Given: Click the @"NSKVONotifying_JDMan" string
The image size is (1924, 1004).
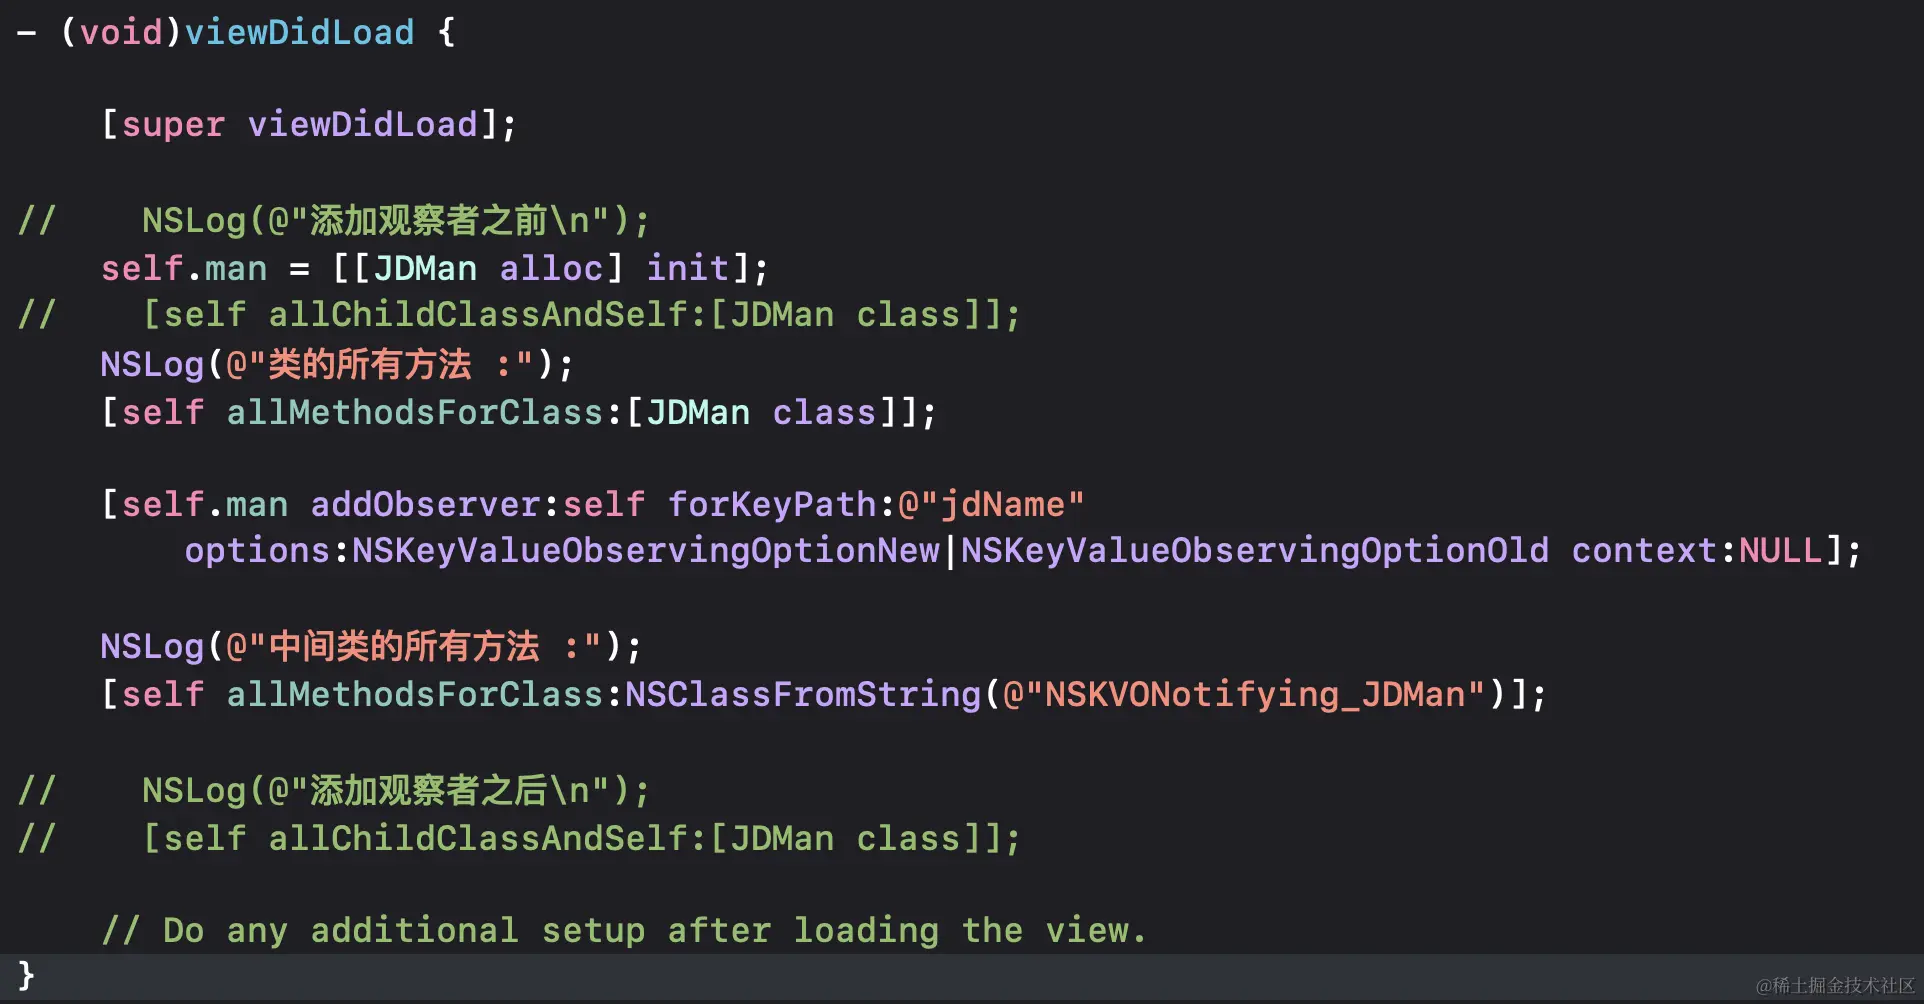Looking at the screenshot, I should coord(1245,694).
